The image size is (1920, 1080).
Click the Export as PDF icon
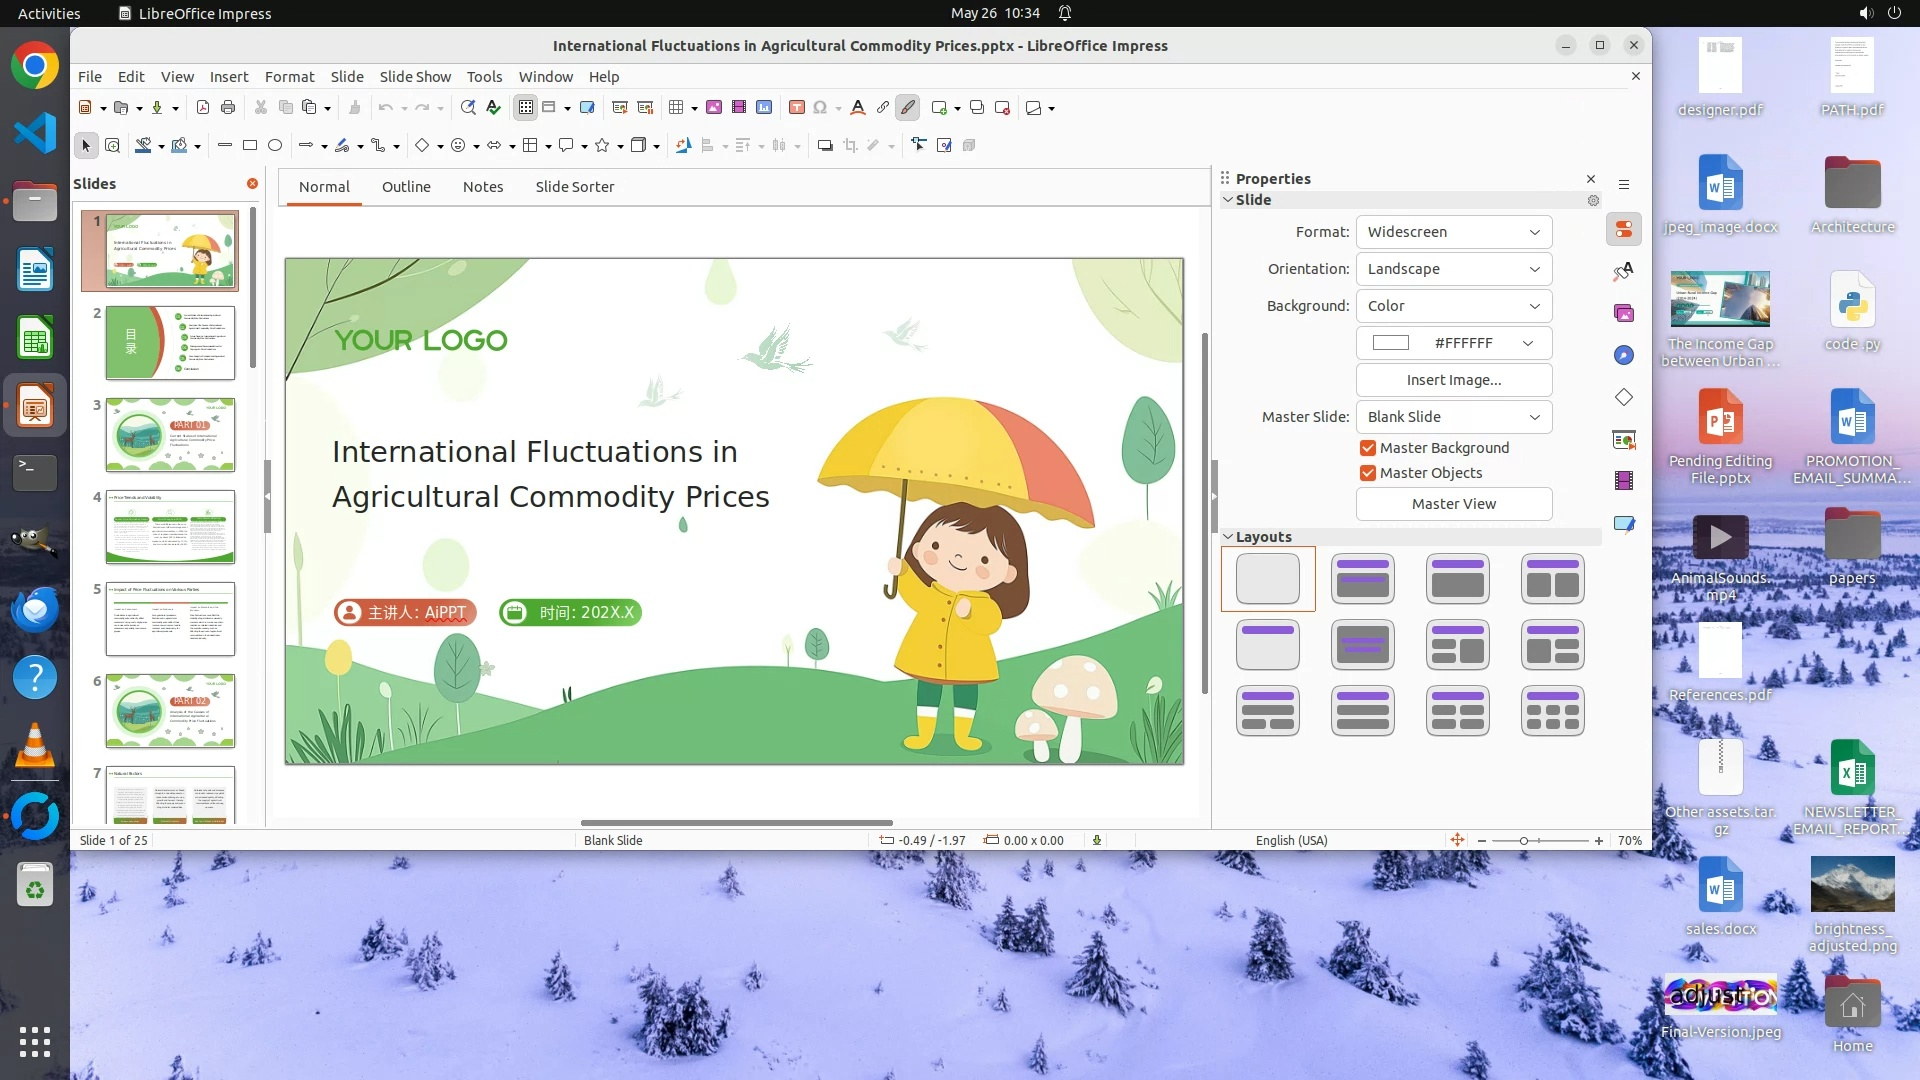pyautogui.click(x=203, y=108)
